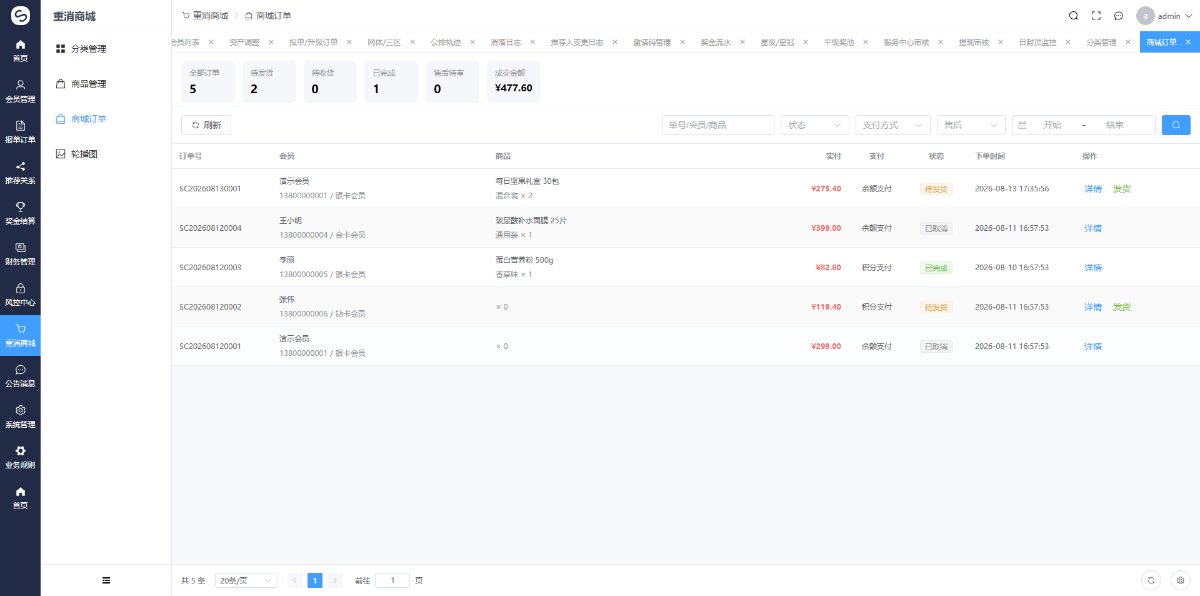Close the 商城订单 tab
The height and width of the screenshot is (596, 1200).
tap(1188, 42)
